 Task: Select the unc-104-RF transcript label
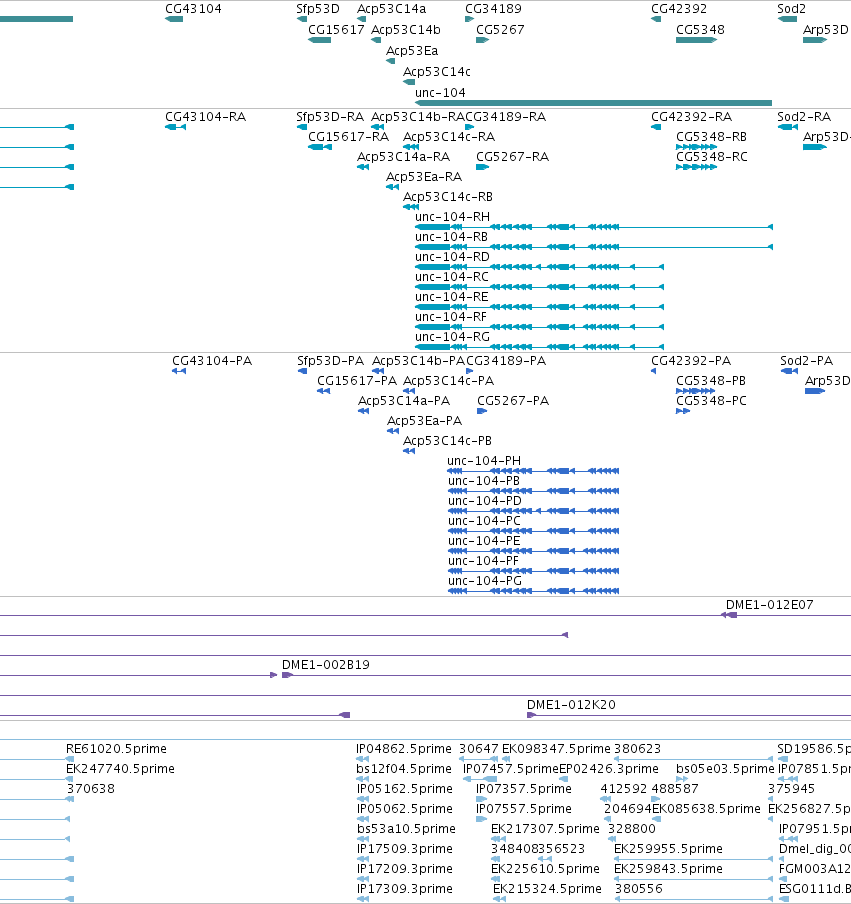coord(451,317)
